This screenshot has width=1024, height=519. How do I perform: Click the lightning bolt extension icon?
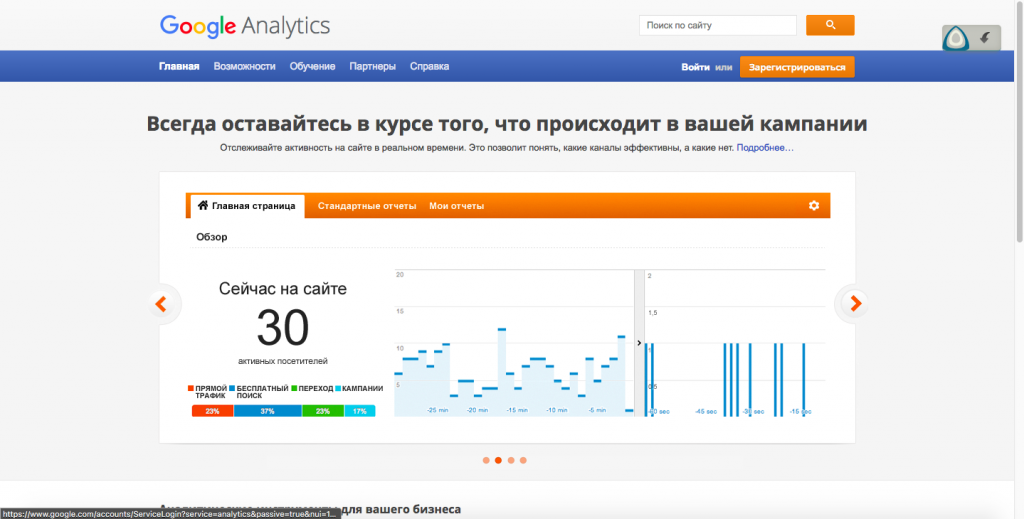pyautogui.click(x=984, y=38)
